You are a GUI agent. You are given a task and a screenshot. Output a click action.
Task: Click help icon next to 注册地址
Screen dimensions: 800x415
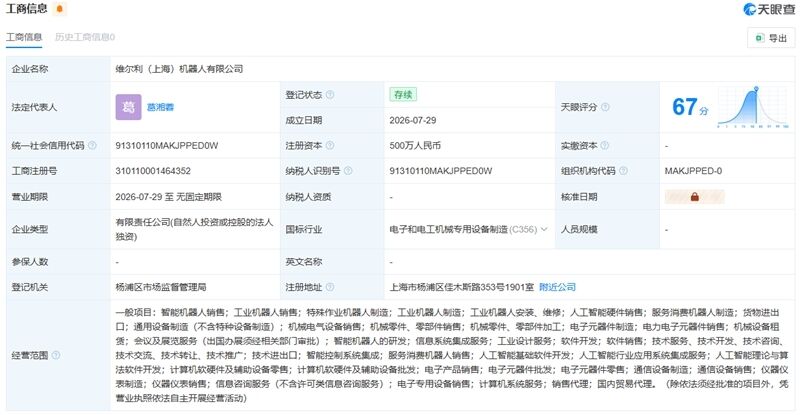point(330,287)
